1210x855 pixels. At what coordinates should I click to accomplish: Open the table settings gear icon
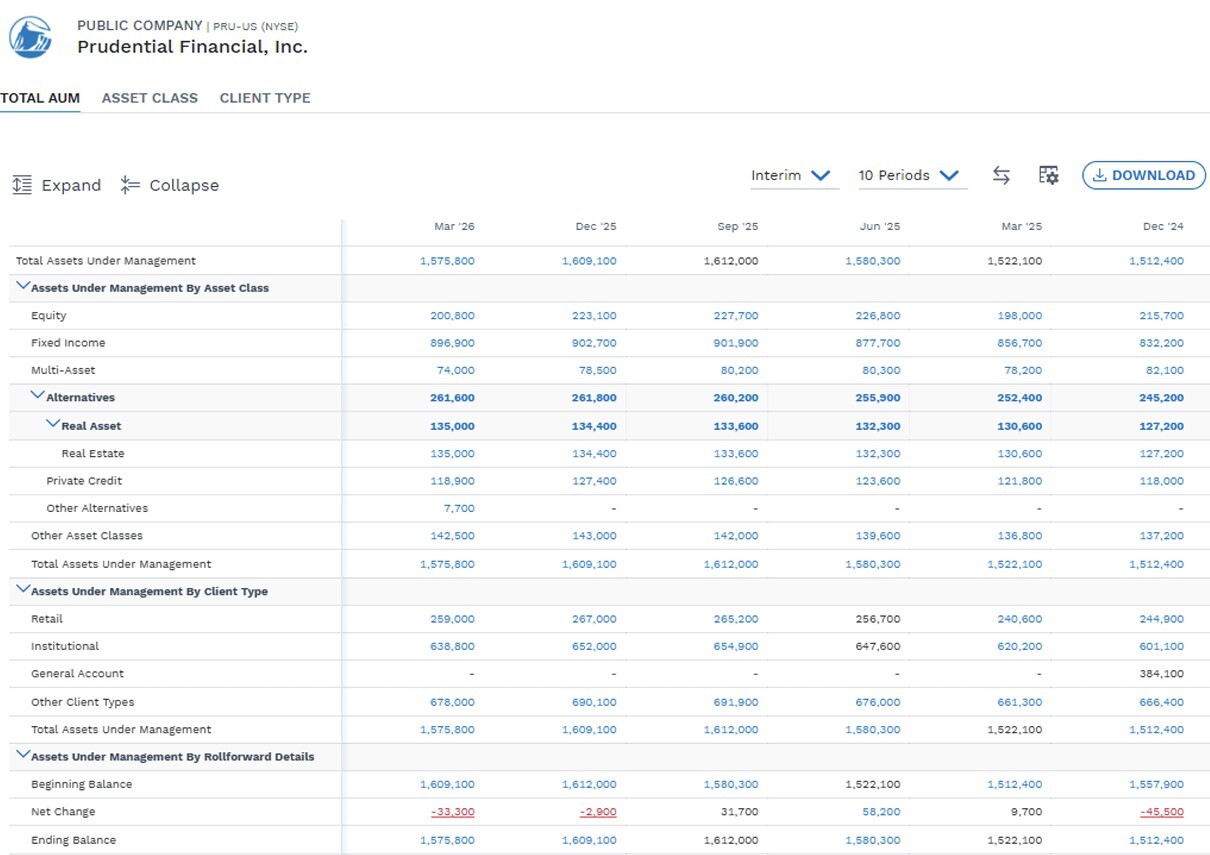(x=1048, y=175)
